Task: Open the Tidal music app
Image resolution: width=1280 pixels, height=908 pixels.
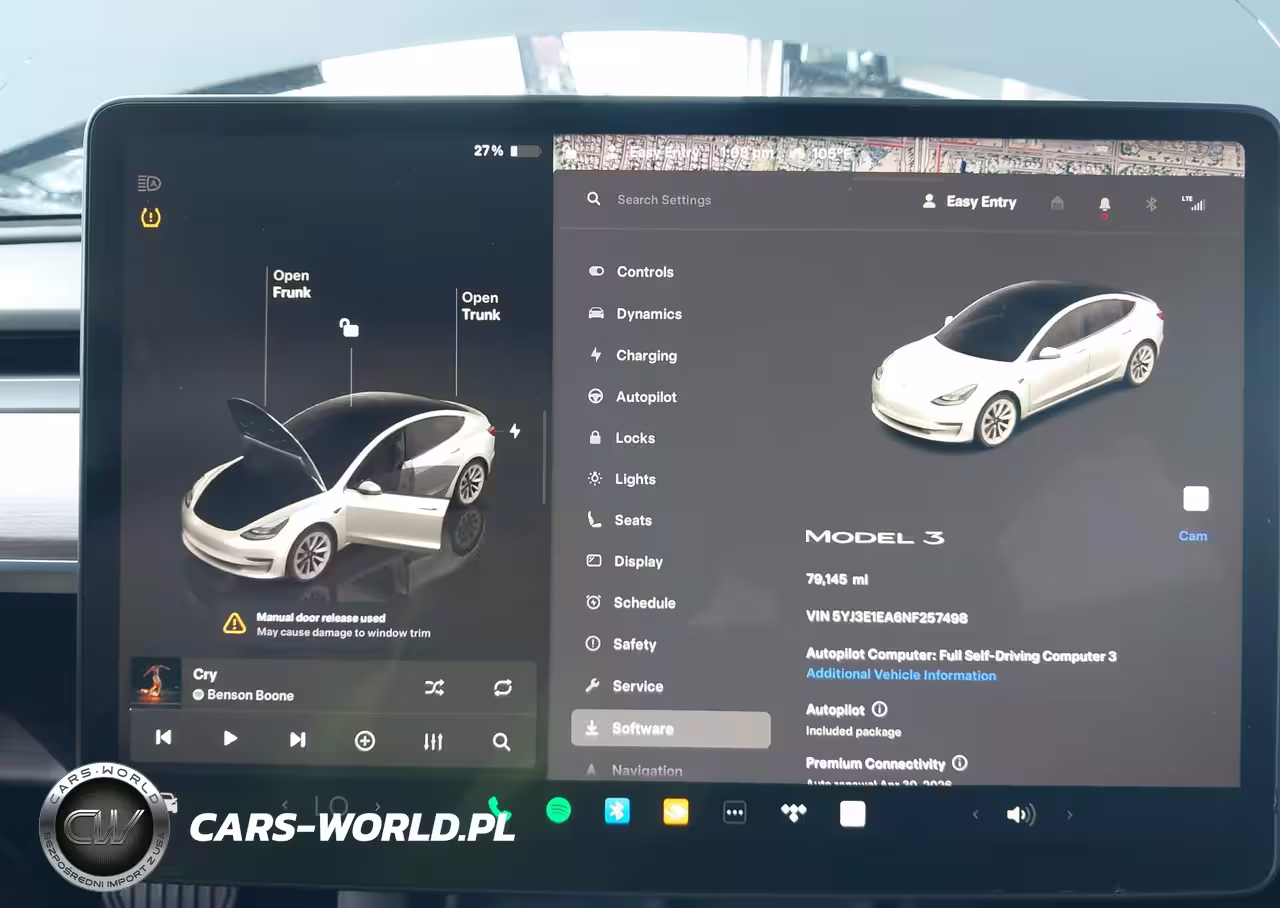Action: click(793, 813)
